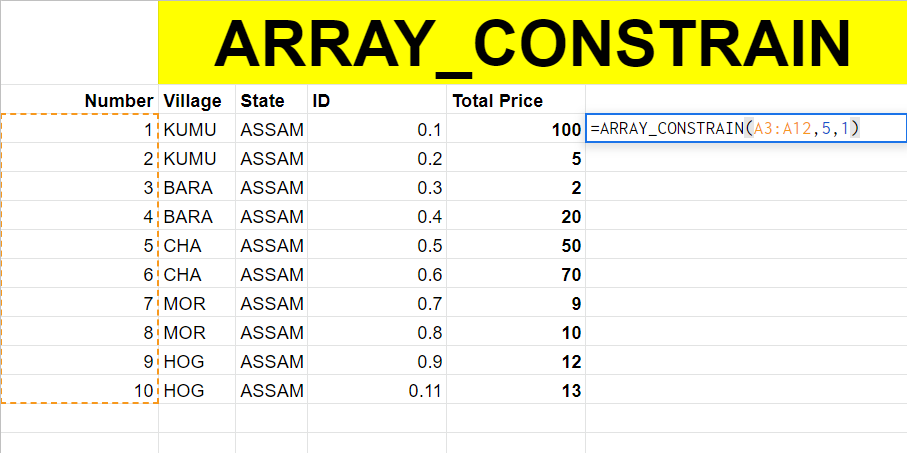Select ASSAM state cell in row Number 3
This screenshot has height=453, width=907.
271,186
